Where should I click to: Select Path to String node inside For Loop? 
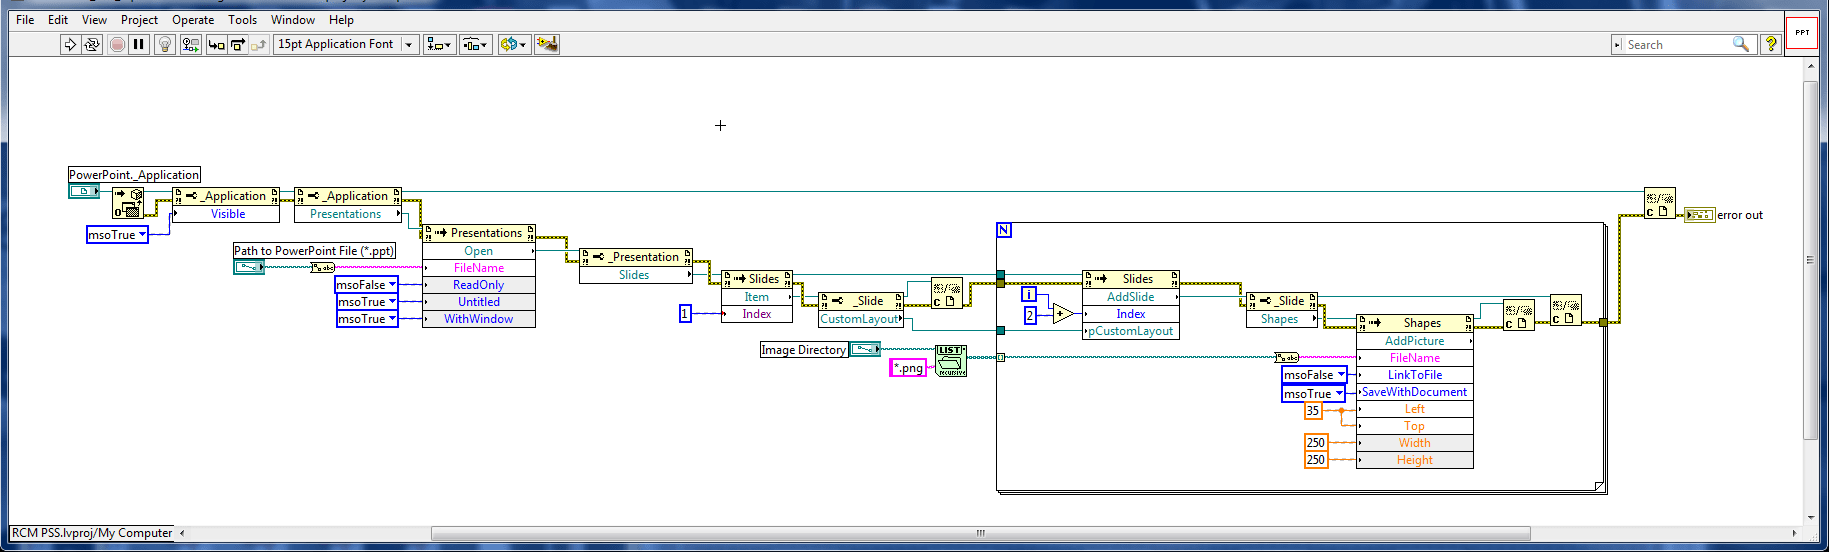[1286, 357]
